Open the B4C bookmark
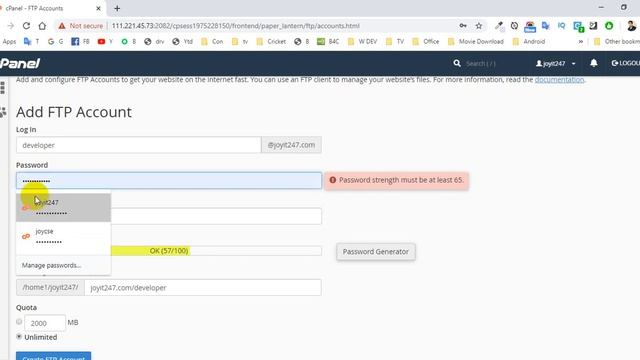Viewport: 640px width, 360px height. [x=328, y=41]
